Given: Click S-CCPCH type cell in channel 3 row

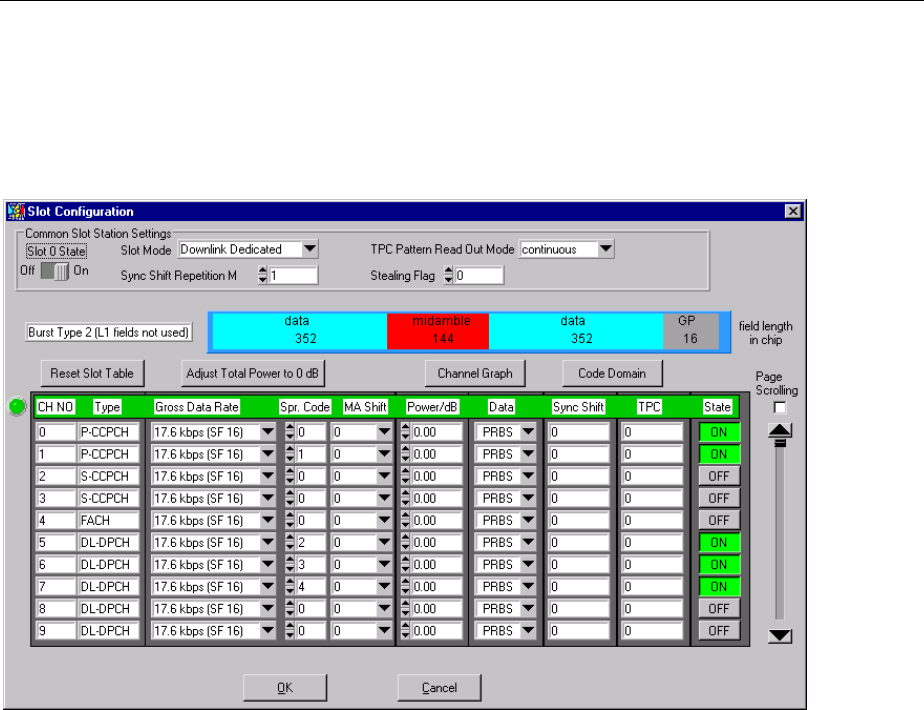Looking at the screenshot, I should point(108,498).
